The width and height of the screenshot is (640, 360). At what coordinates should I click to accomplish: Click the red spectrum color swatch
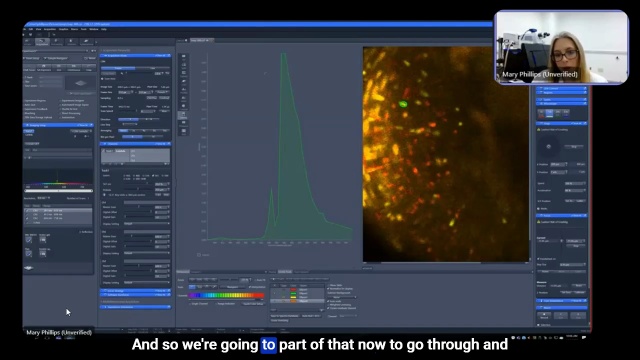293,289
